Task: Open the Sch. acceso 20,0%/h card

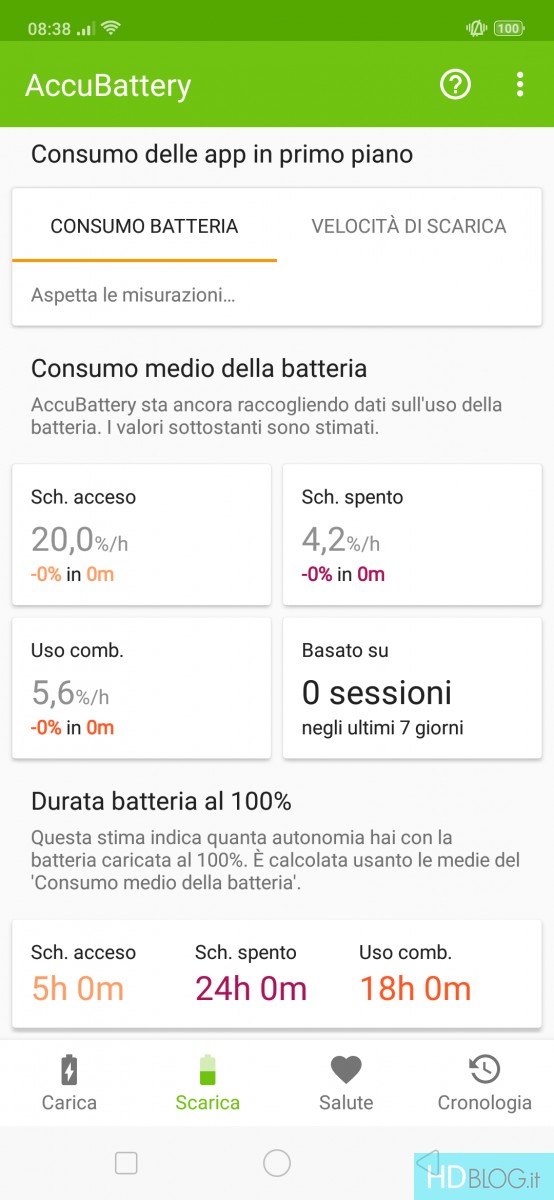Action: pyautogui.click(x=141, y=534)
